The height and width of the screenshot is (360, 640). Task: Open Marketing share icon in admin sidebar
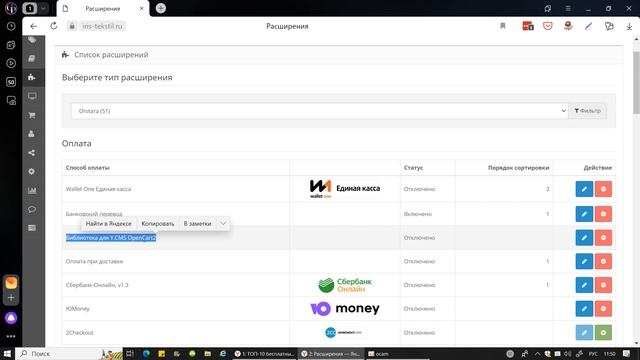32,153
